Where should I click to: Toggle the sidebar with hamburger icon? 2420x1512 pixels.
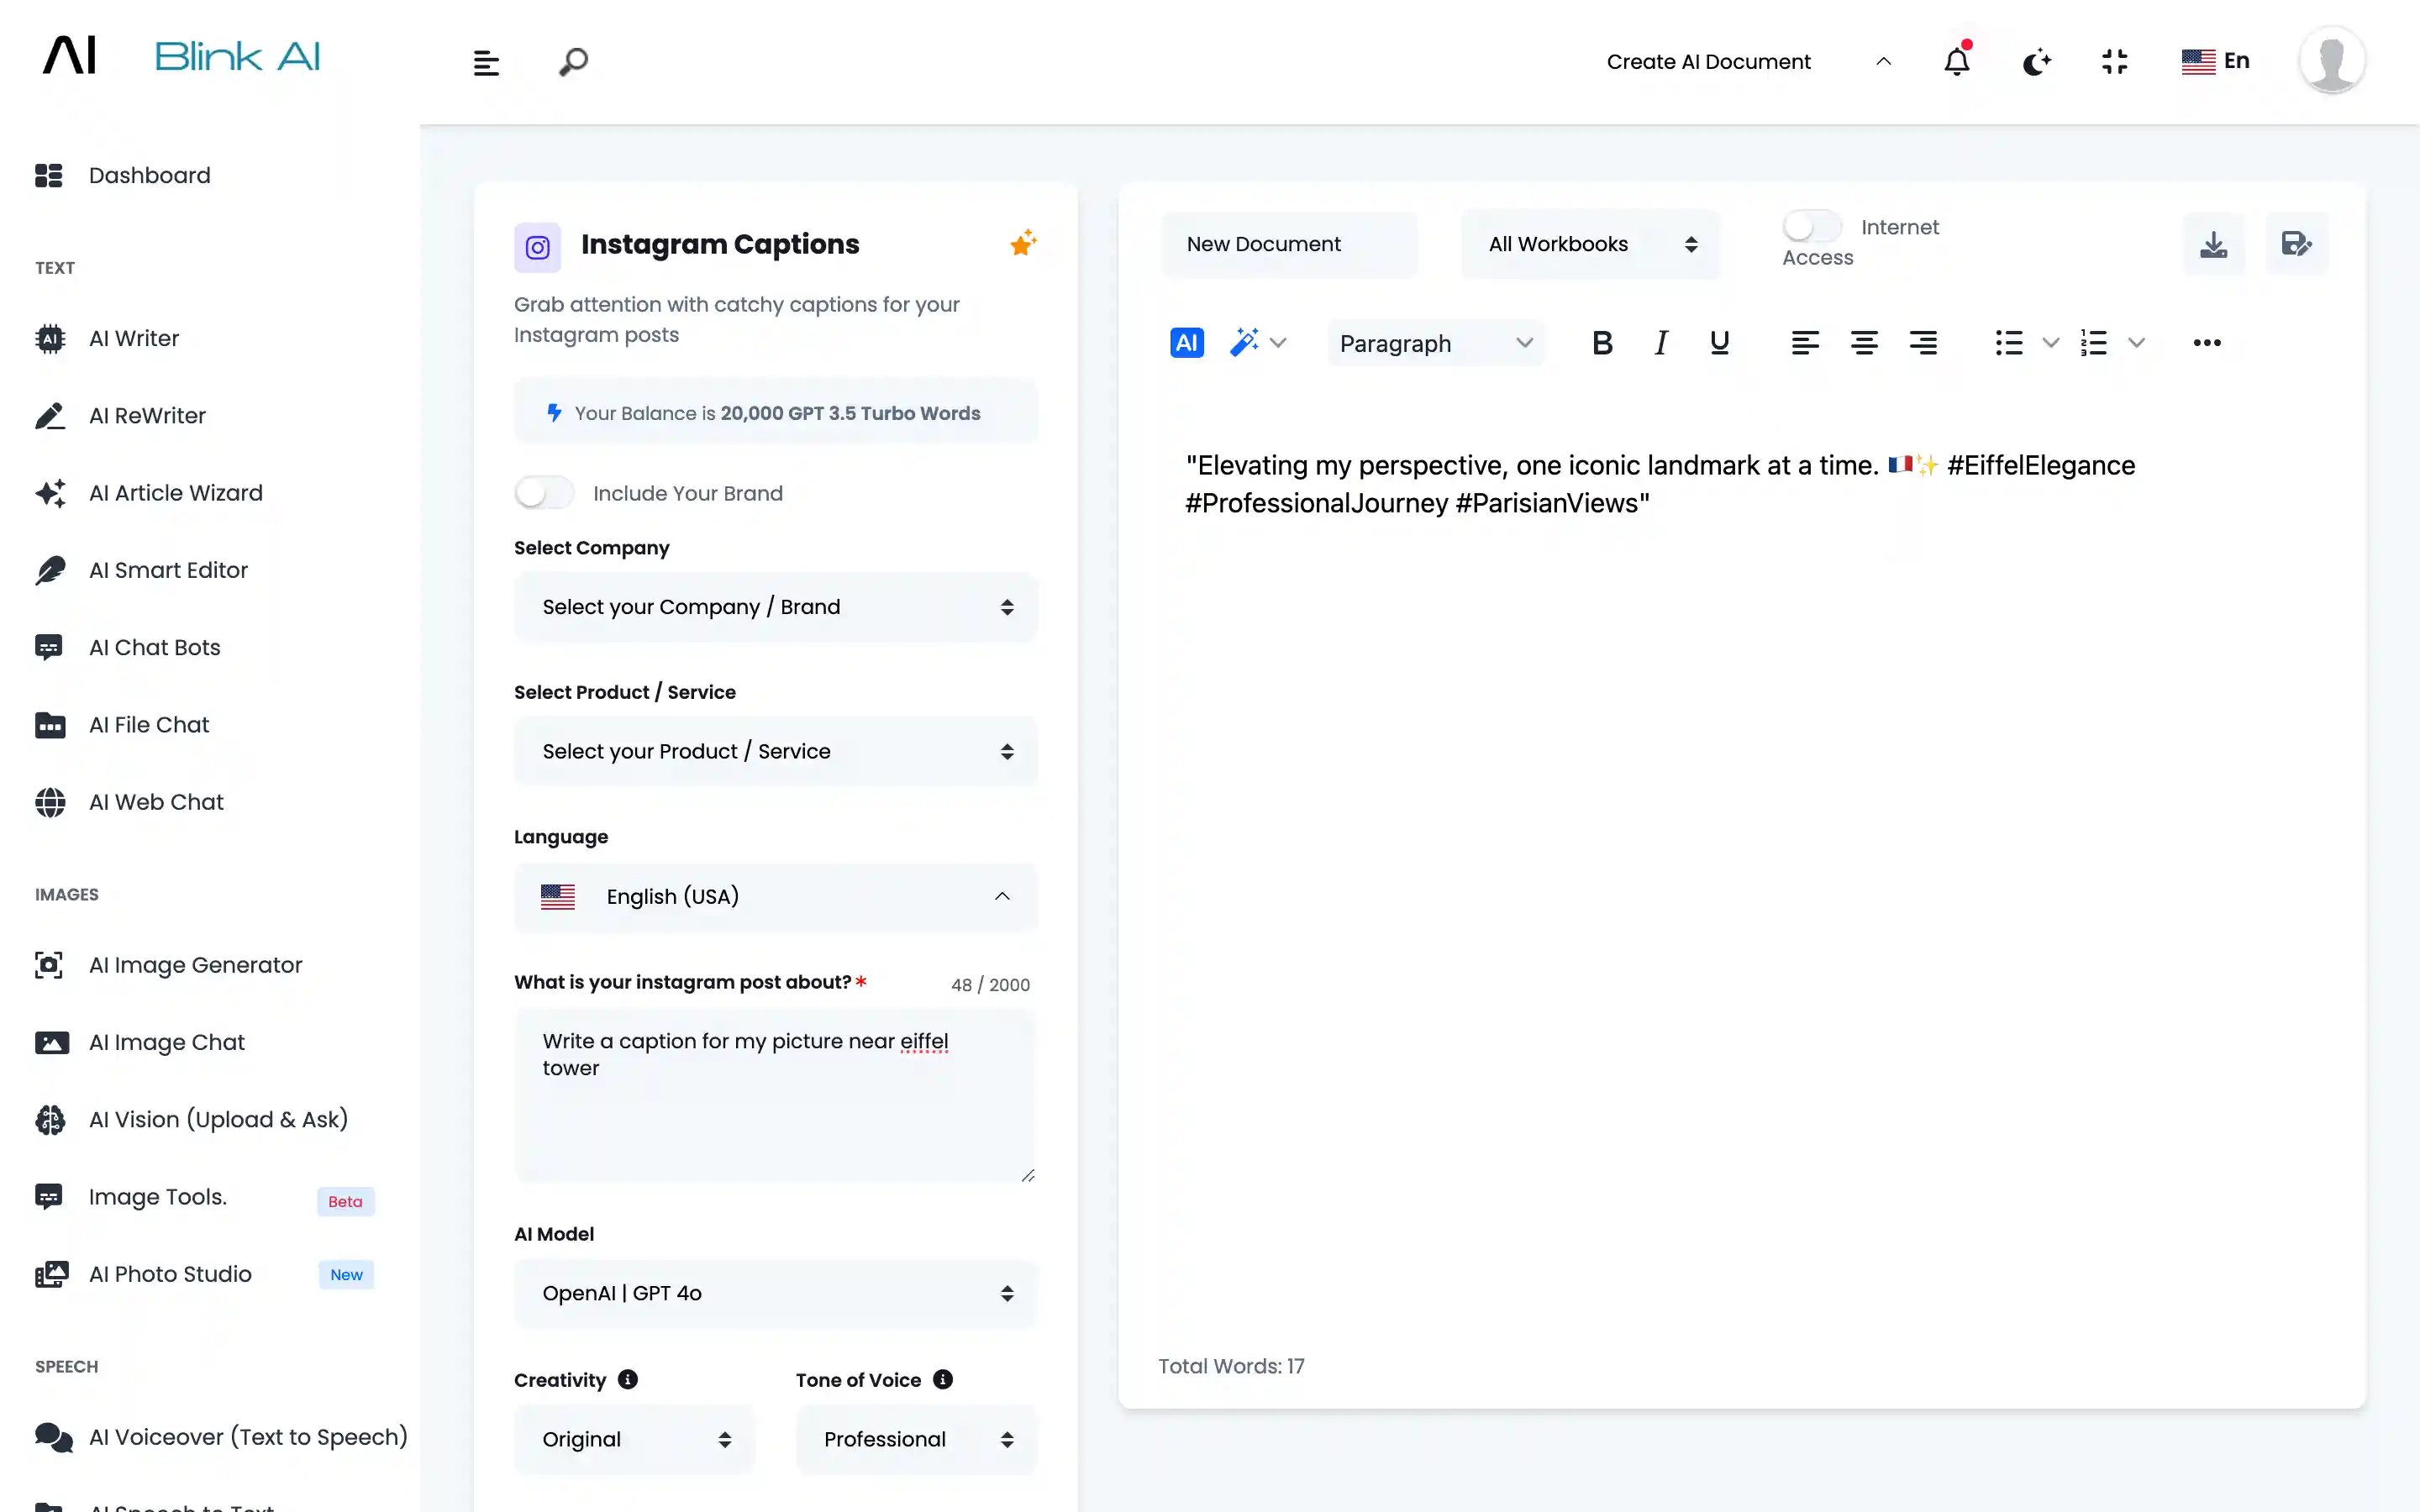click(x=486, y=63)
